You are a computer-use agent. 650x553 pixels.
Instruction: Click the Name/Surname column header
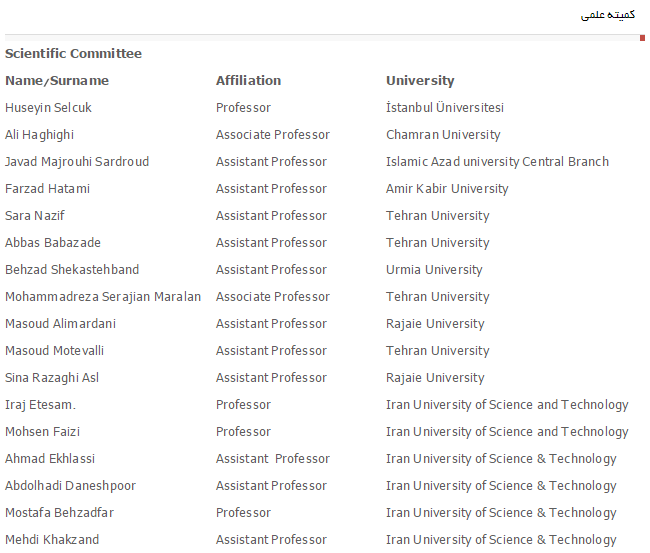[57, 80]
